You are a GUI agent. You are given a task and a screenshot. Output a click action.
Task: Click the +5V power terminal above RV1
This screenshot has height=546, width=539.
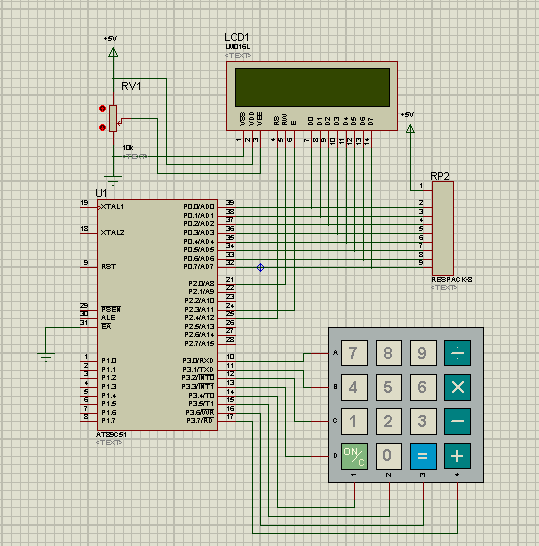point(113,52)
